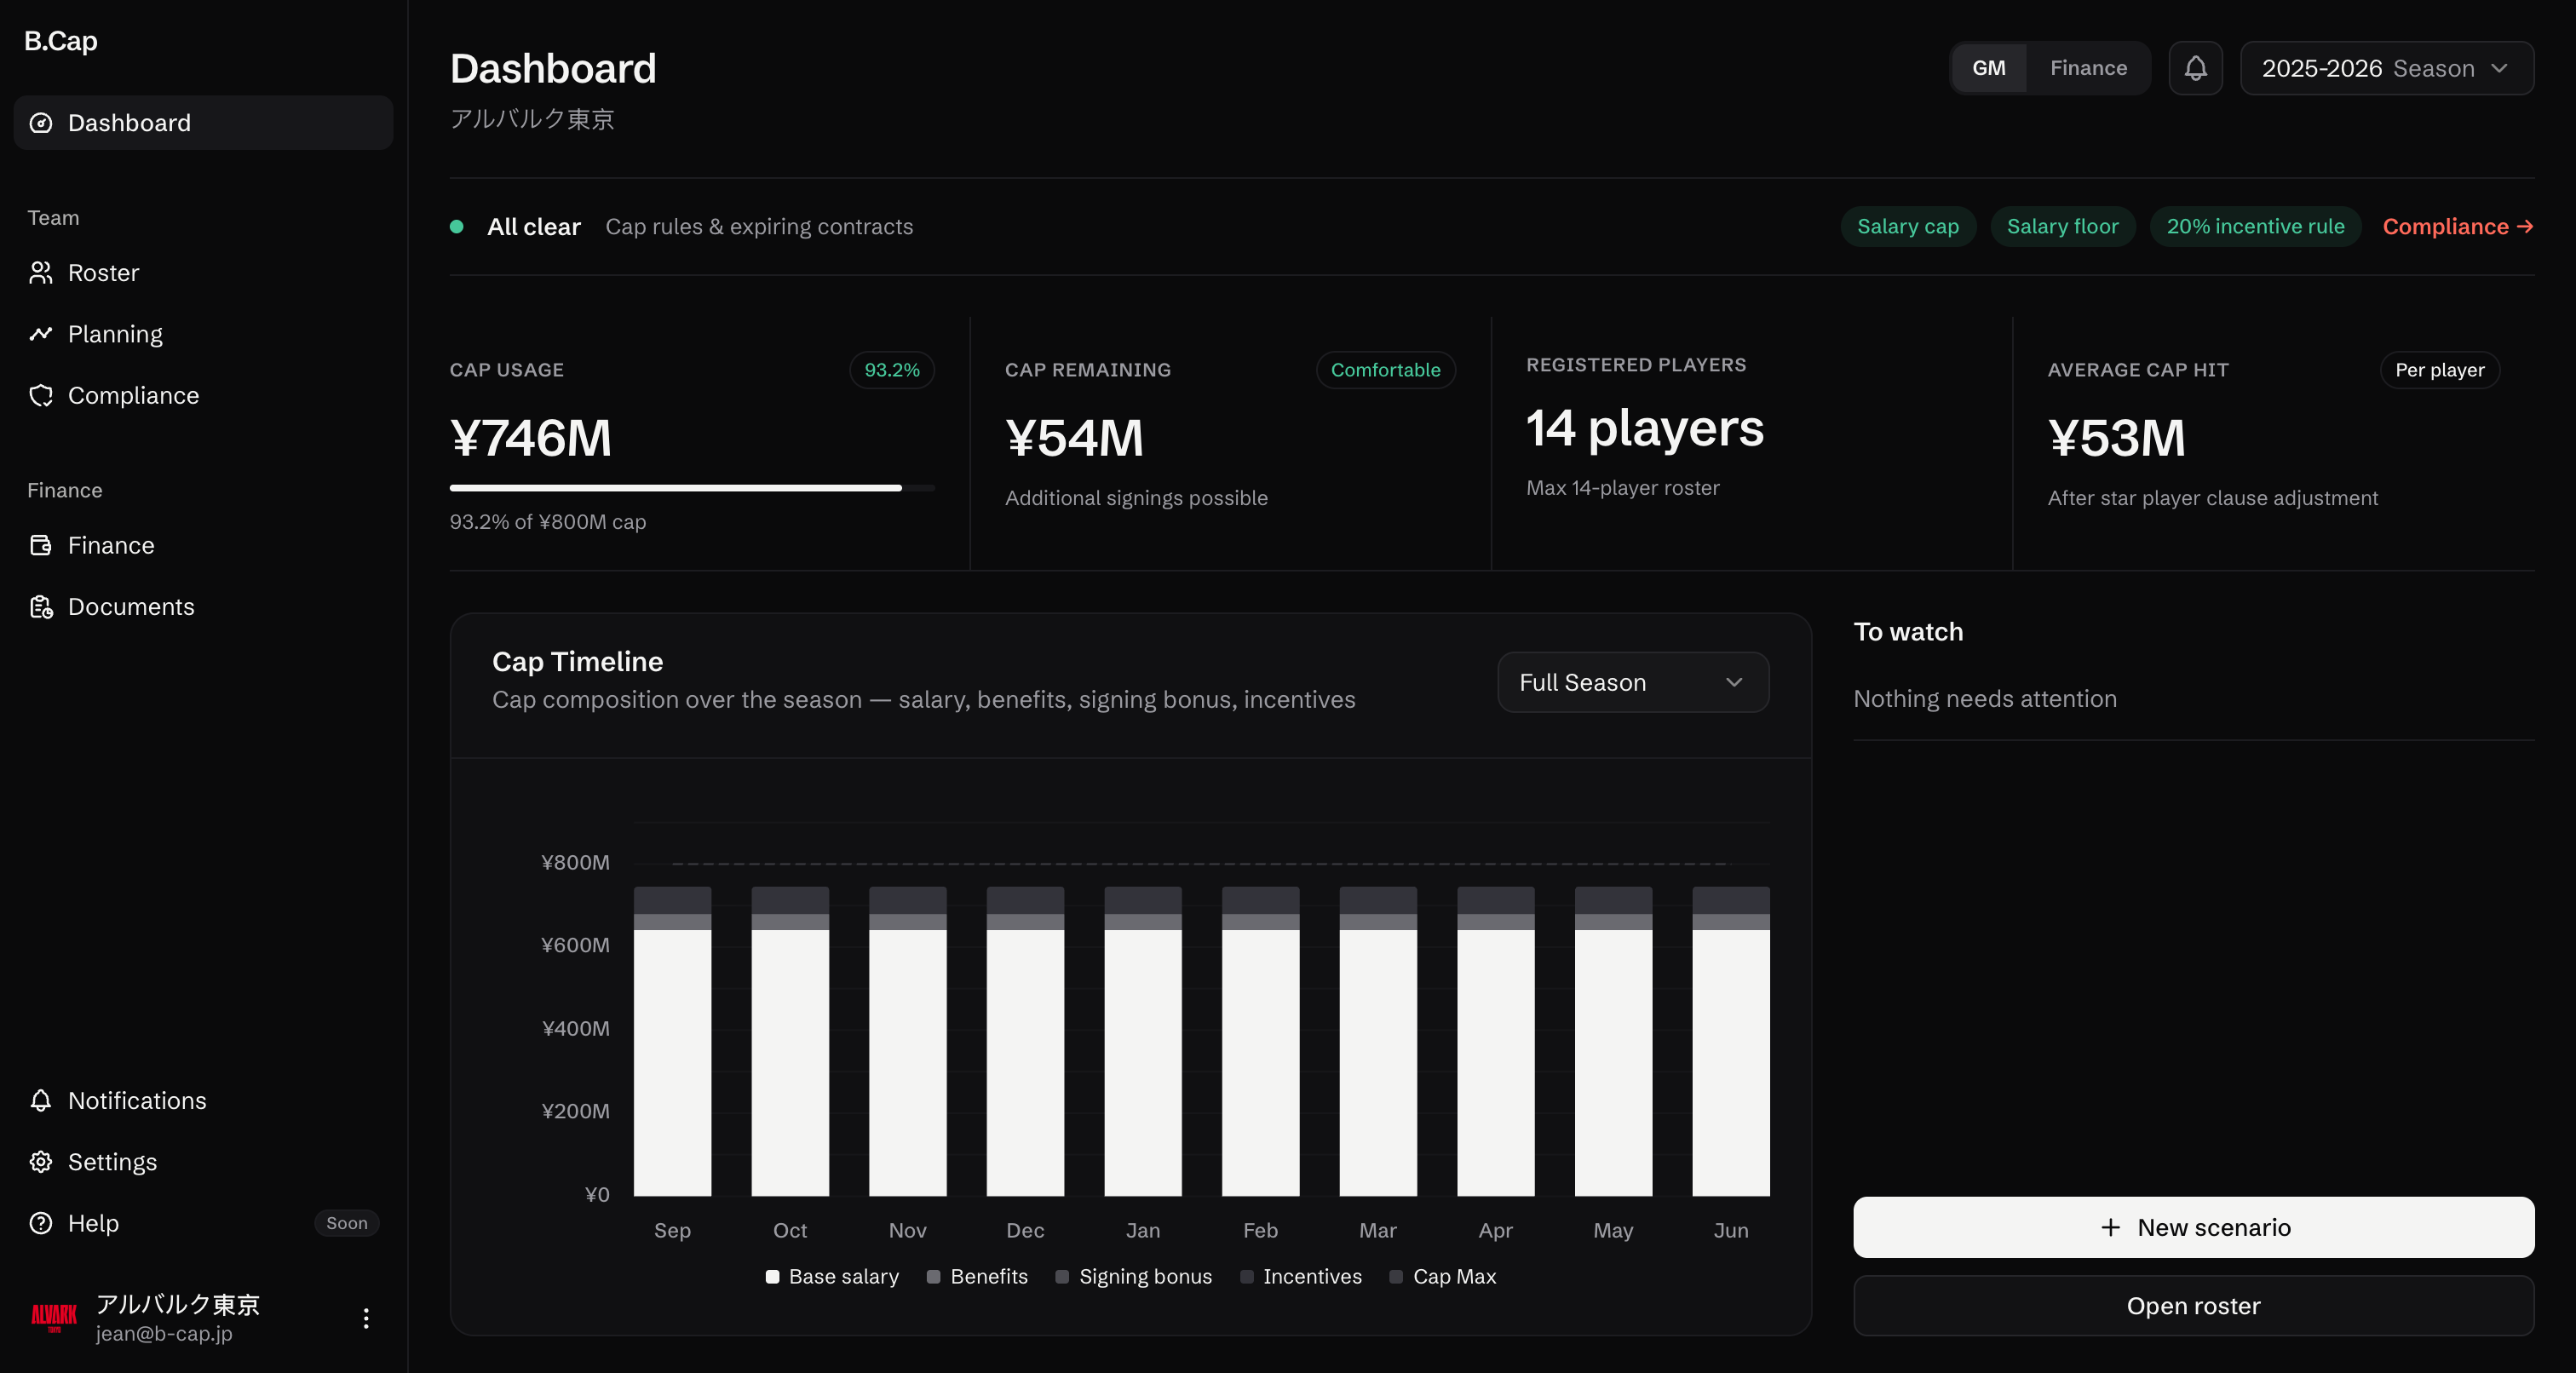Switch to GM view
The width and height of the screenshot is (2576, 1373).
(x=1989, y=68)
